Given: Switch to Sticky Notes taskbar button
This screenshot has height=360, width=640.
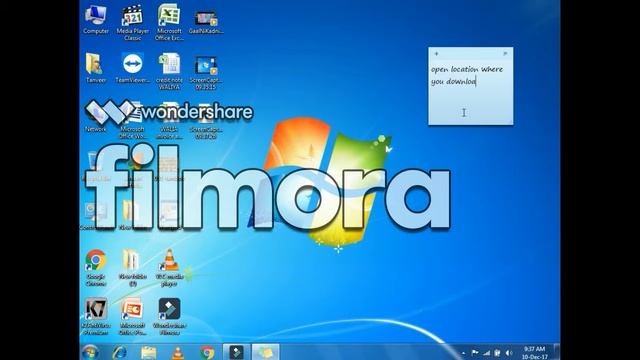Looking at the screenshot, I should click(265, 352).
